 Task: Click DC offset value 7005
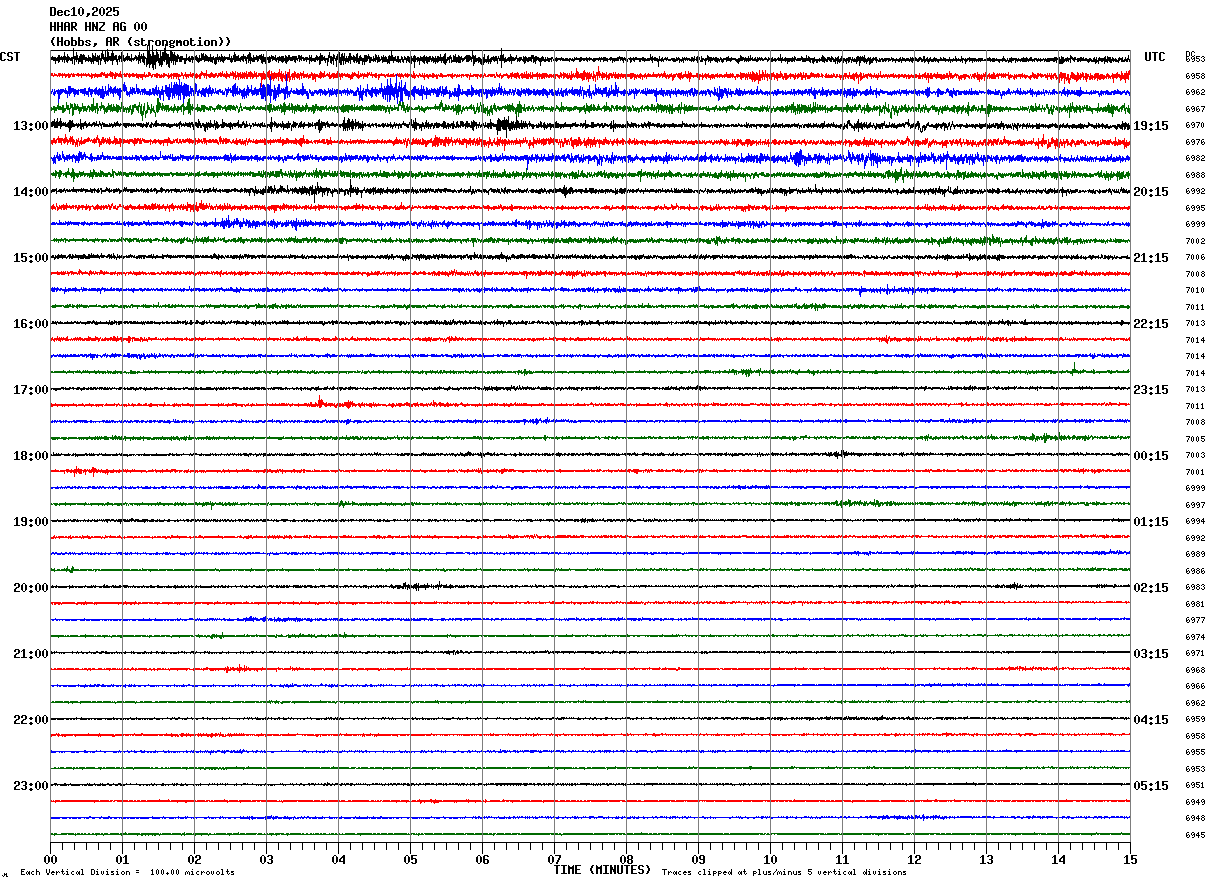click(1195, 439)
